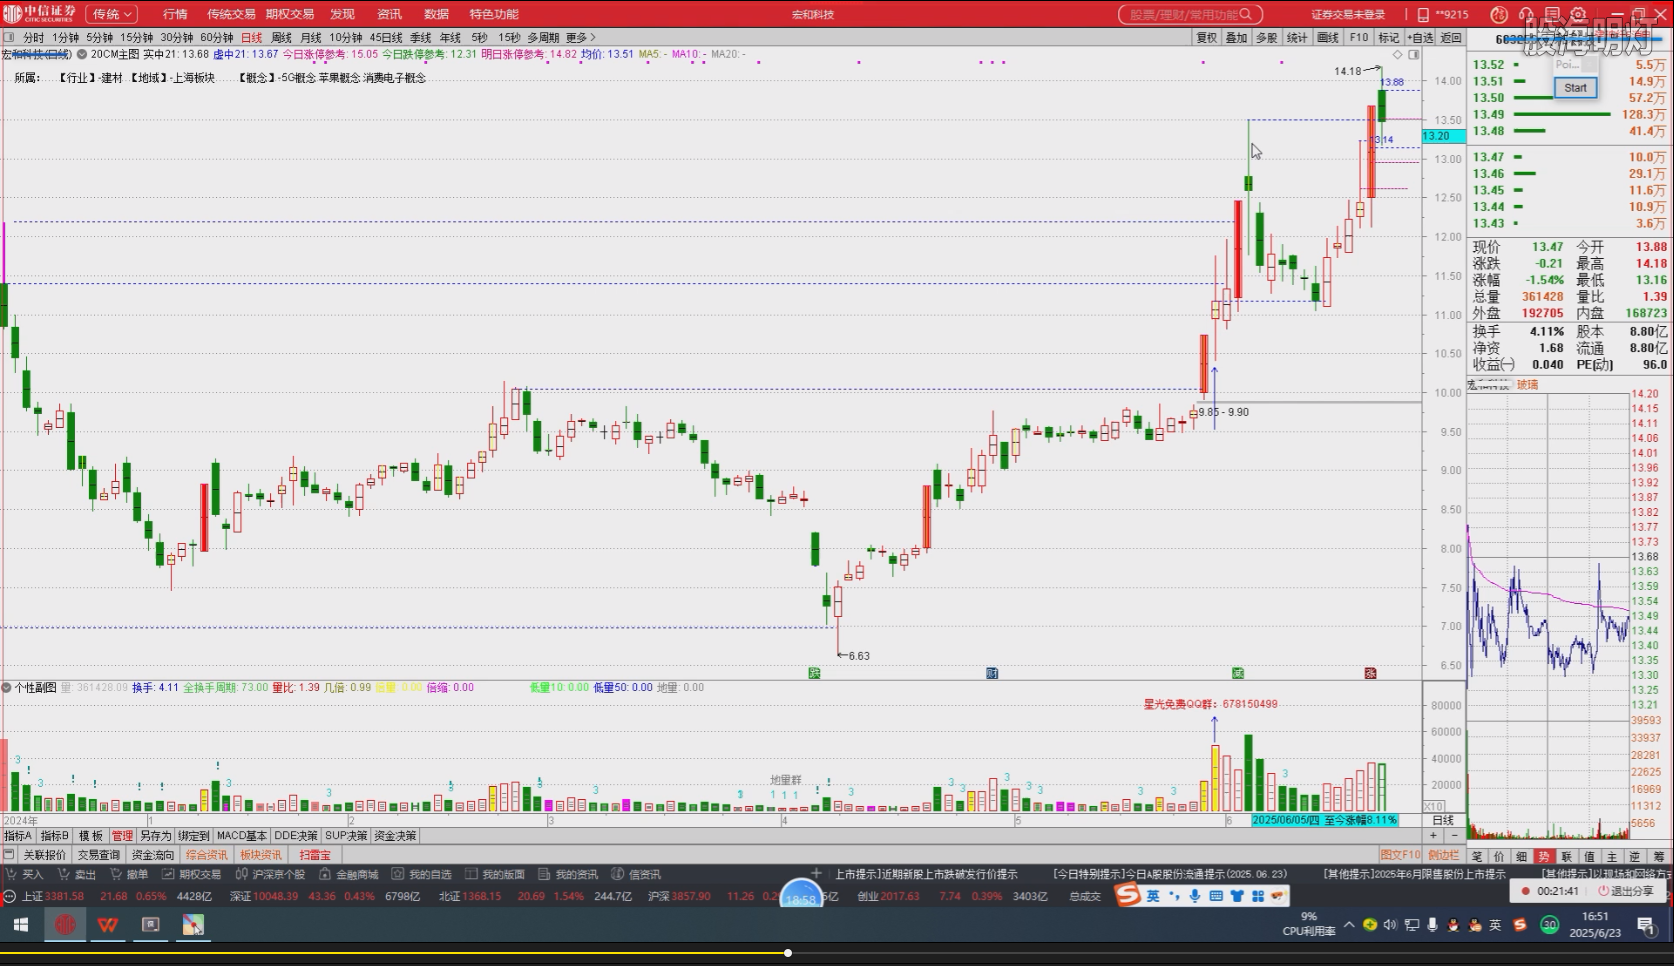Select the 指标A tab
The image size is (1674, 966).
click(x=18, y=836)
